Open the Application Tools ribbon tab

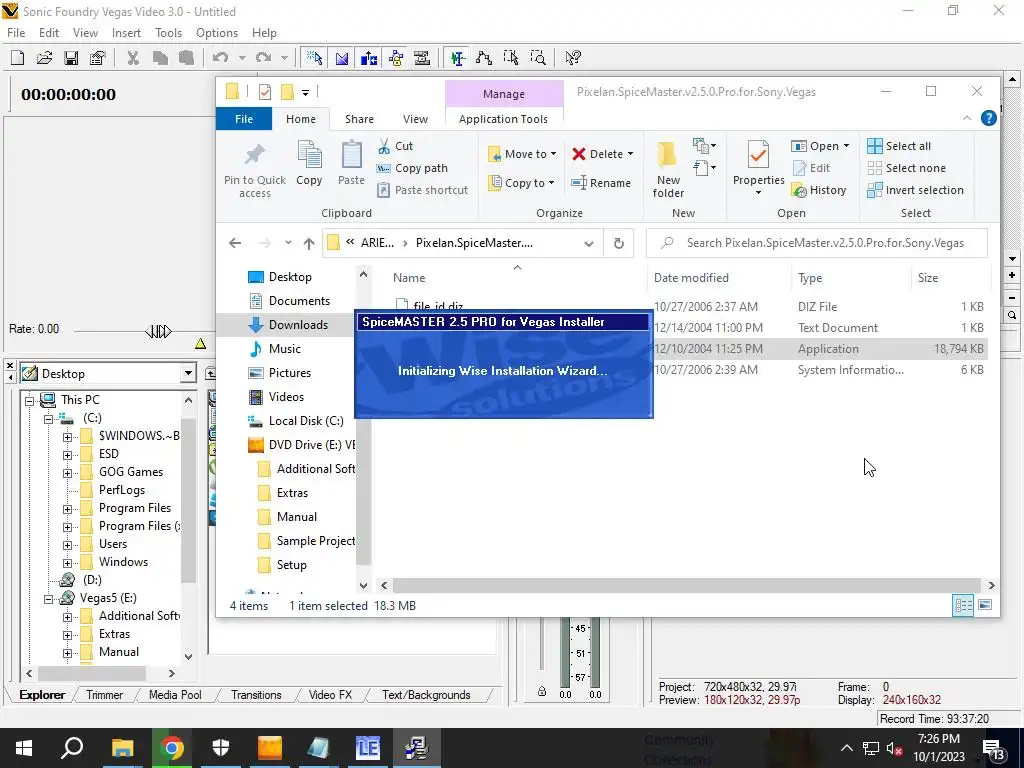(x=503, y=119)
